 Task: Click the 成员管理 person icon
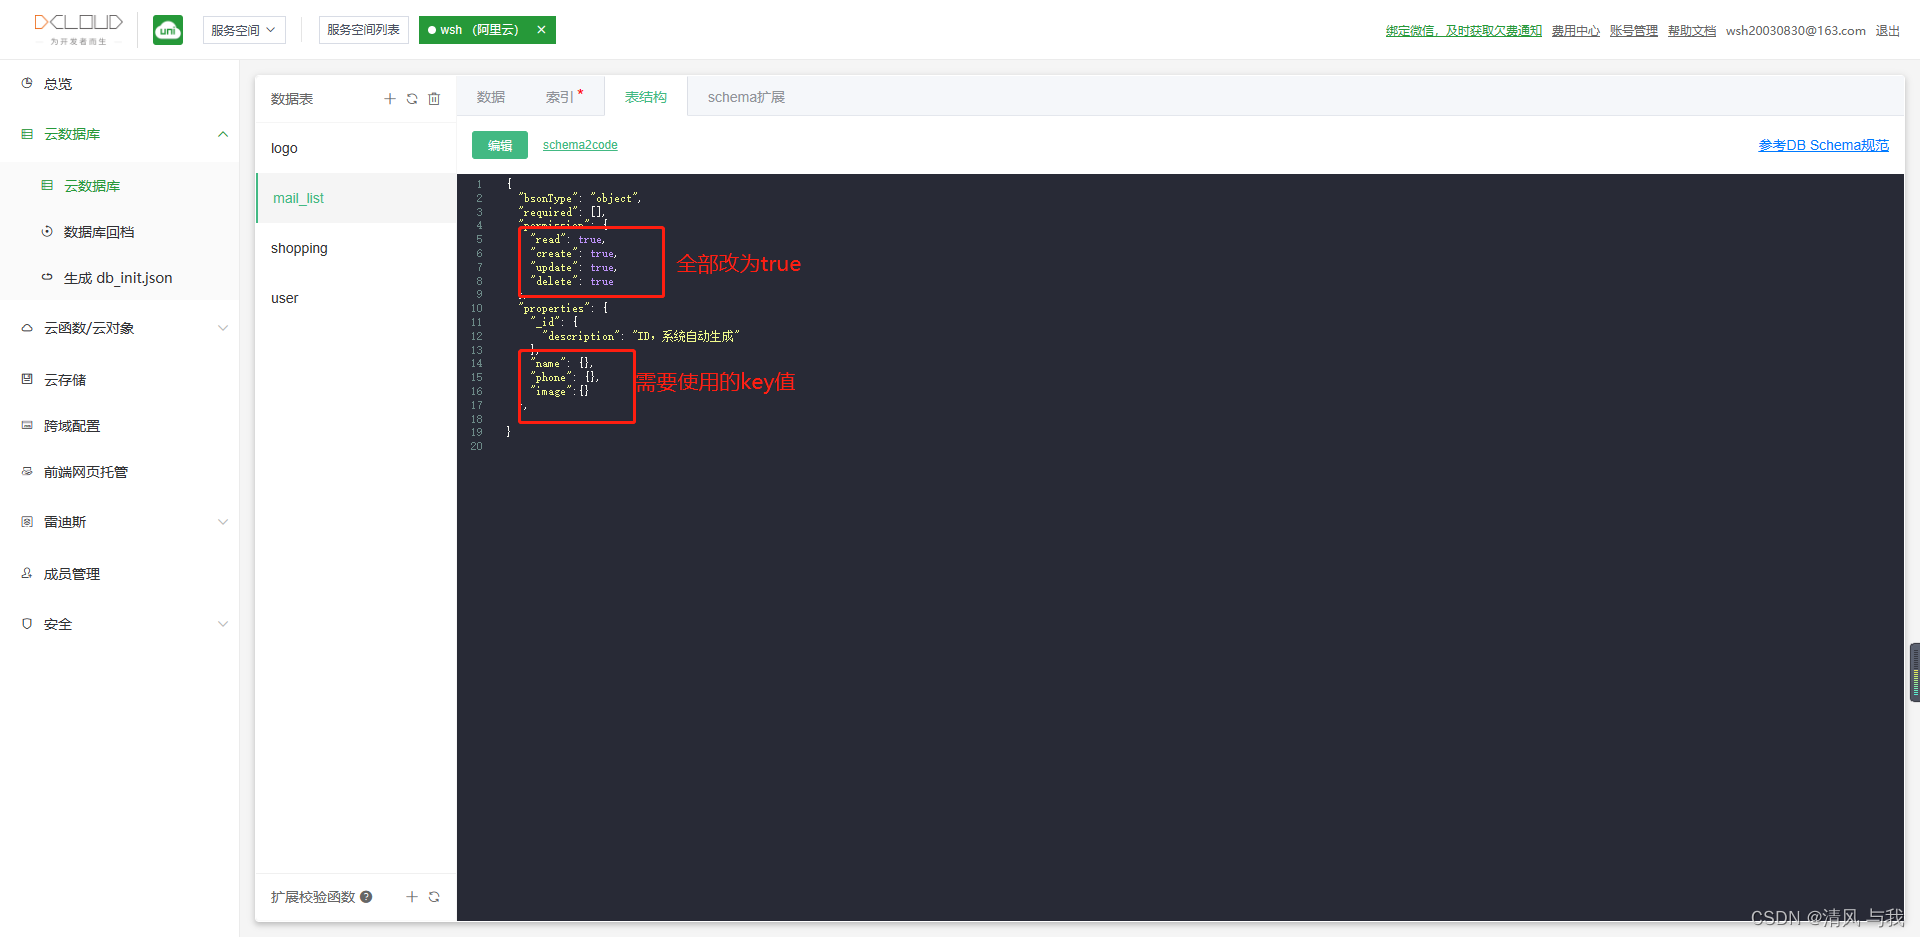[x=27, y=573]
